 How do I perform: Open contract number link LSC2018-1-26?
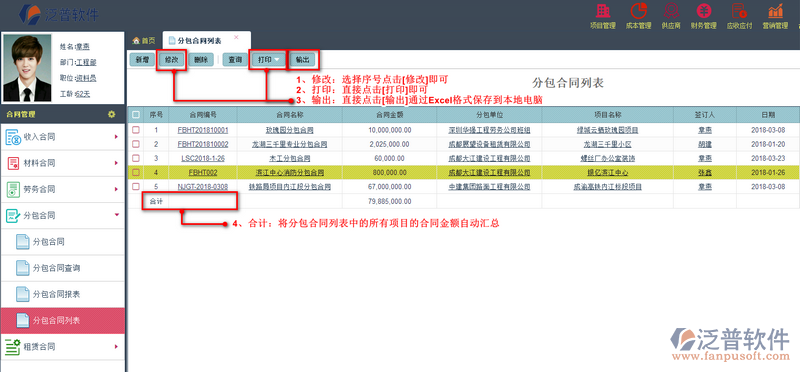203,159
